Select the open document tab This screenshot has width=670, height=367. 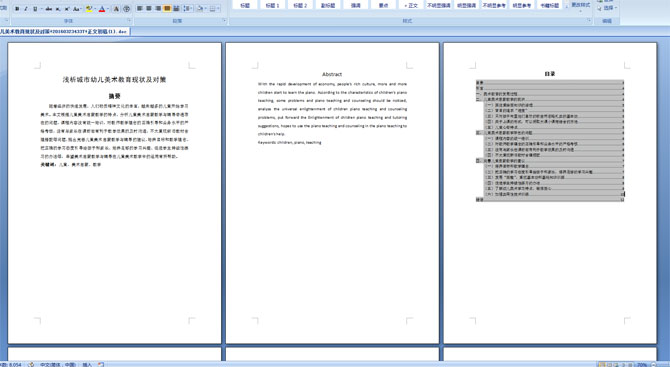pyautogui.click(x=65, y=31)
